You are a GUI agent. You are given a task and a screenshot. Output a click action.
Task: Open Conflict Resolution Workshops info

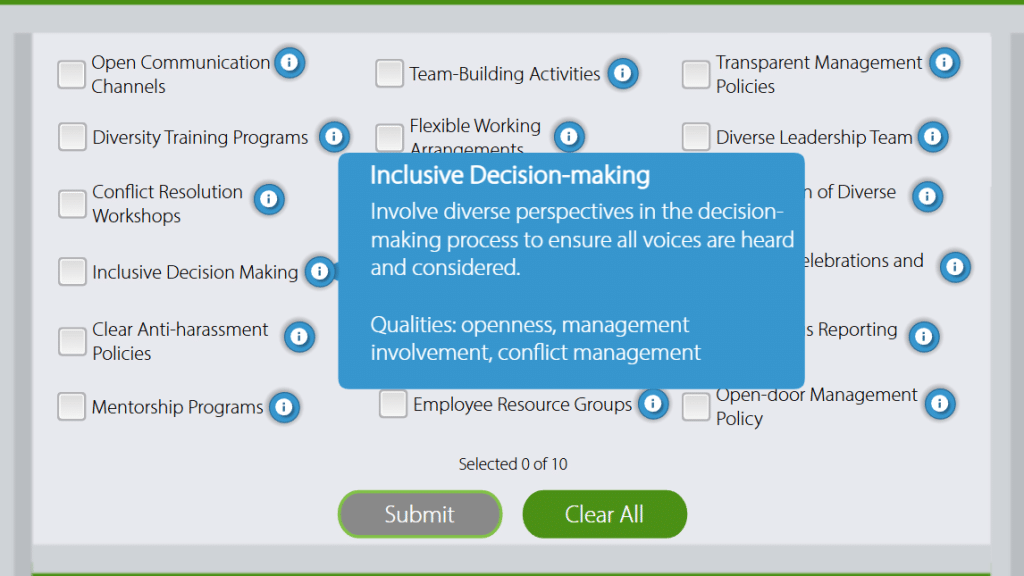(x=268, y=199)
